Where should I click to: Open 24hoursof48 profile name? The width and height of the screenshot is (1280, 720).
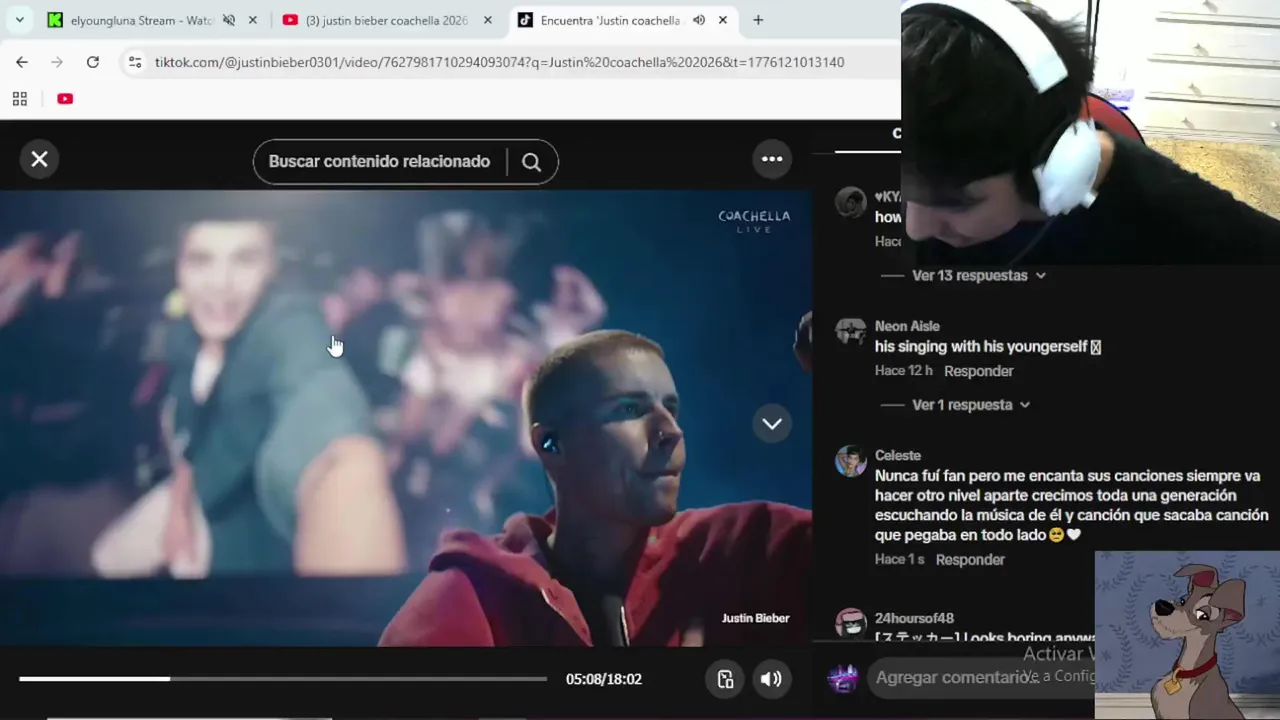pyautogui.click(x=914, y=618)
